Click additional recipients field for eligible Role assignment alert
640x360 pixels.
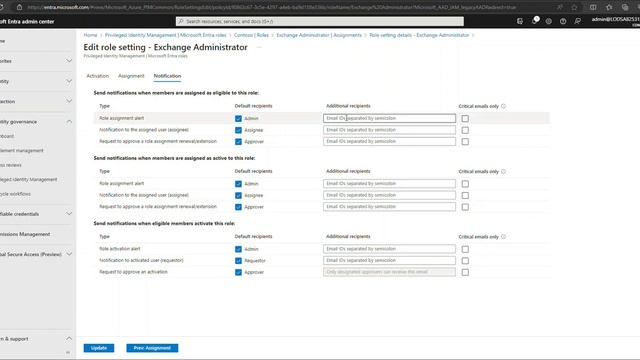point(389,118)
